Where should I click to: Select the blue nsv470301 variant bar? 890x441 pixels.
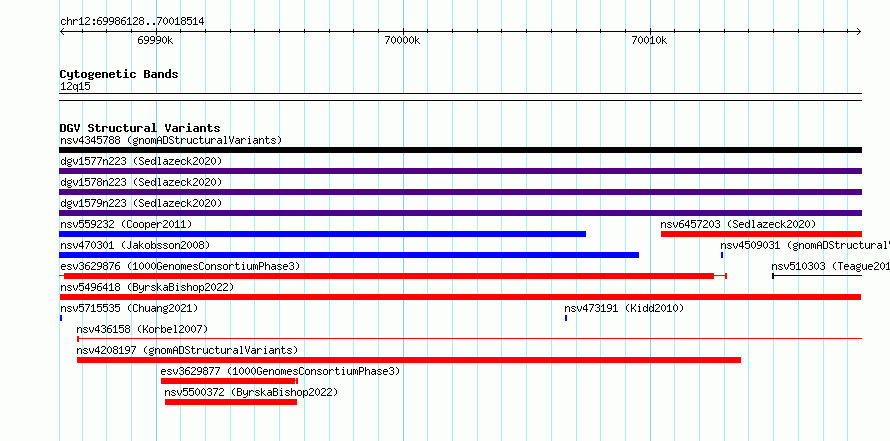tap(349, 255)
